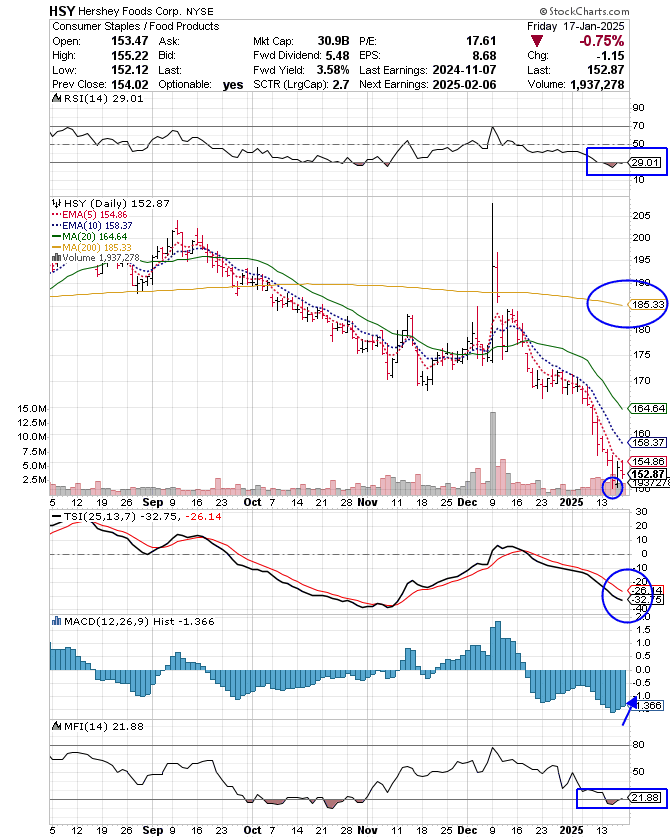The image size is (670, 838).
Task: Click the RSI(14) 29.01 panel title
Action: click(104, 98)
